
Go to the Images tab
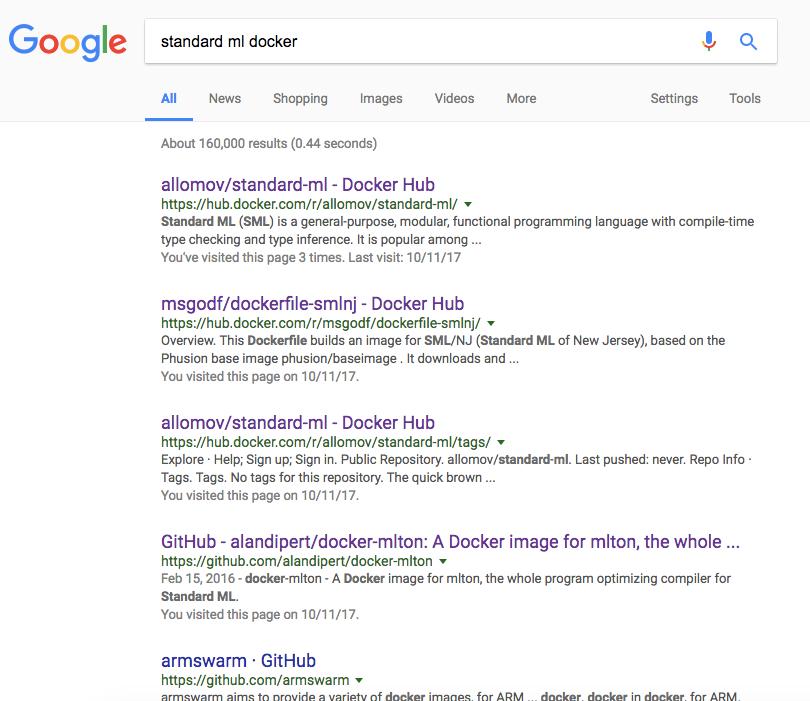[x=381, y=98]
